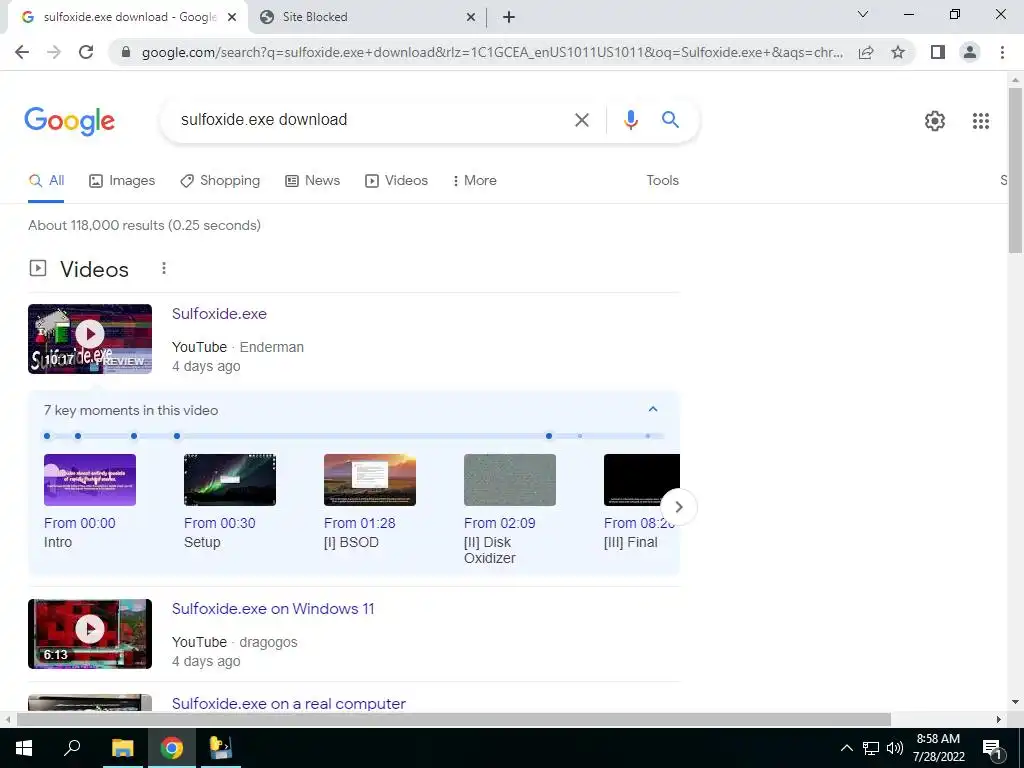
Task: Jump to From 00:30 Setup moment
Action: (x=219, y=523)
